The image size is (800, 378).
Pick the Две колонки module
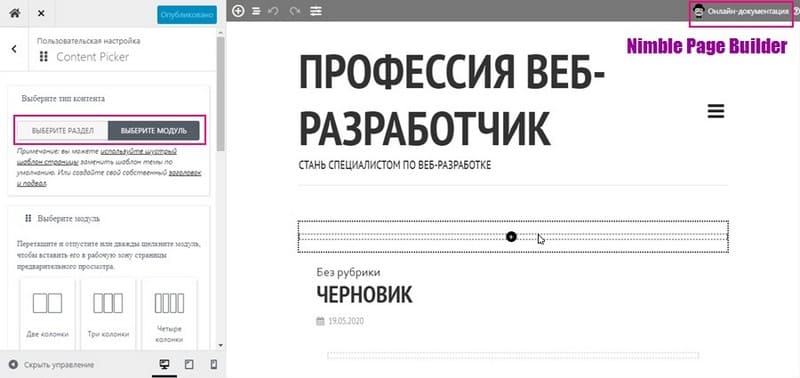pos(47,313)
